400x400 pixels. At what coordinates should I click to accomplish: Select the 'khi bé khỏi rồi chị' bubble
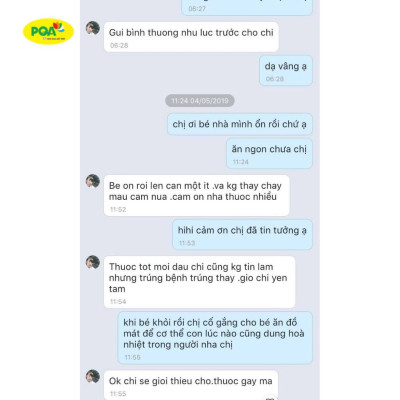click(x=215, y=338)
